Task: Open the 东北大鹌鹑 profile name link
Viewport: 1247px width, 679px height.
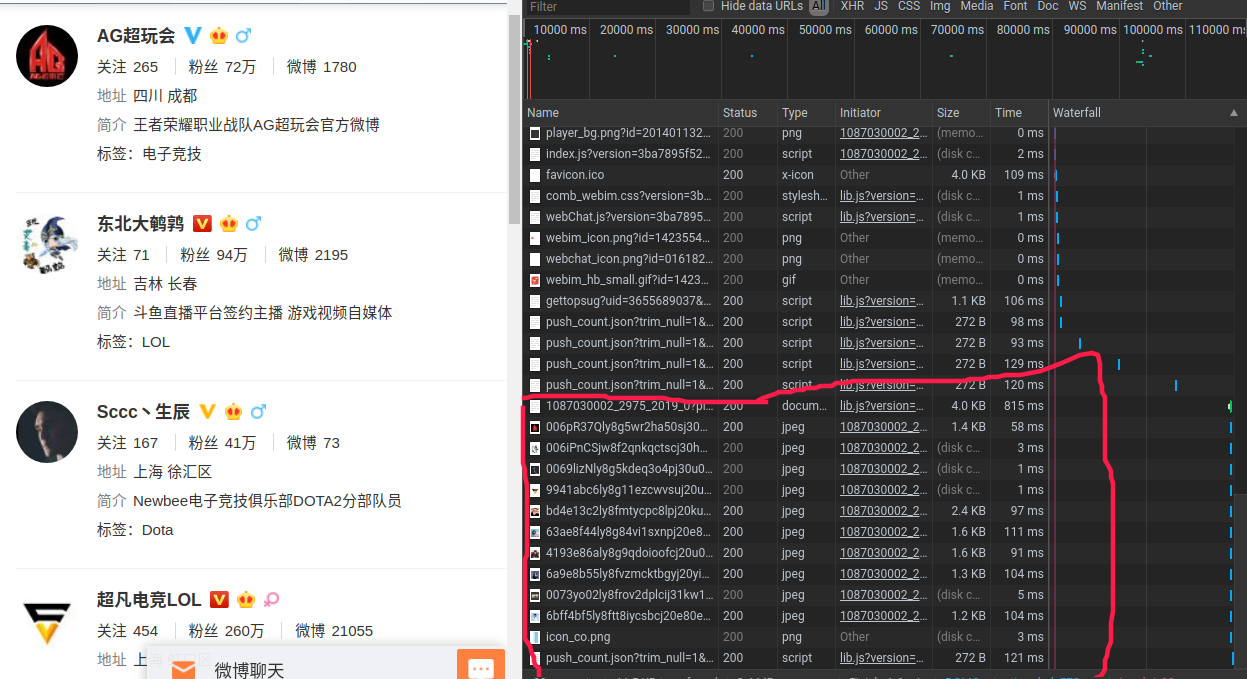Action: tap(141, 224)
